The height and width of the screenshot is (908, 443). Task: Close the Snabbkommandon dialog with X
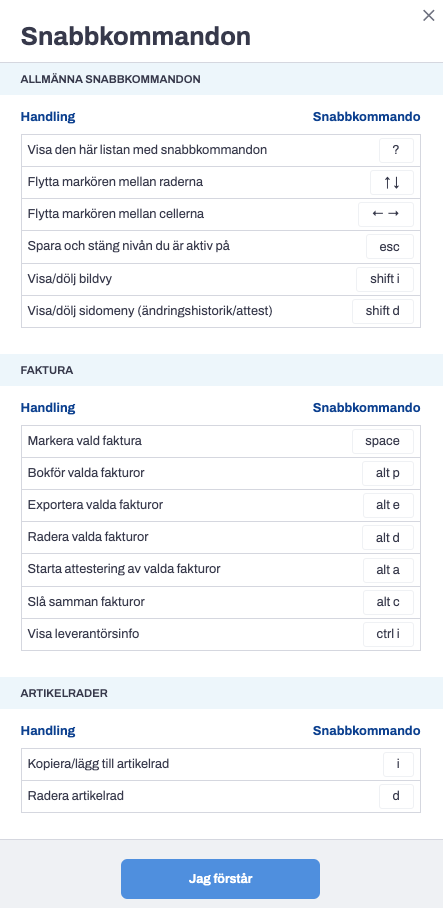click(429, 16)
